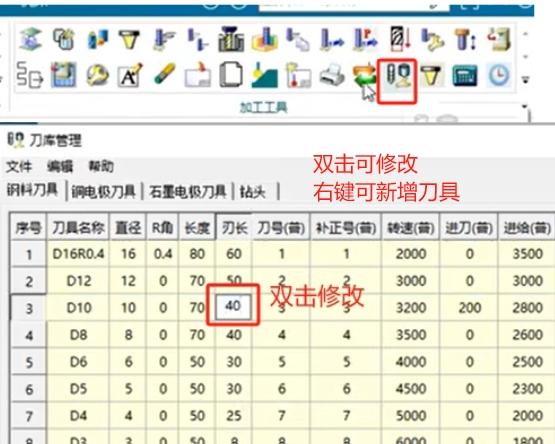555x444 pixels.
Task: Click the yellow wrench settings icon
Action: (97, 75)
